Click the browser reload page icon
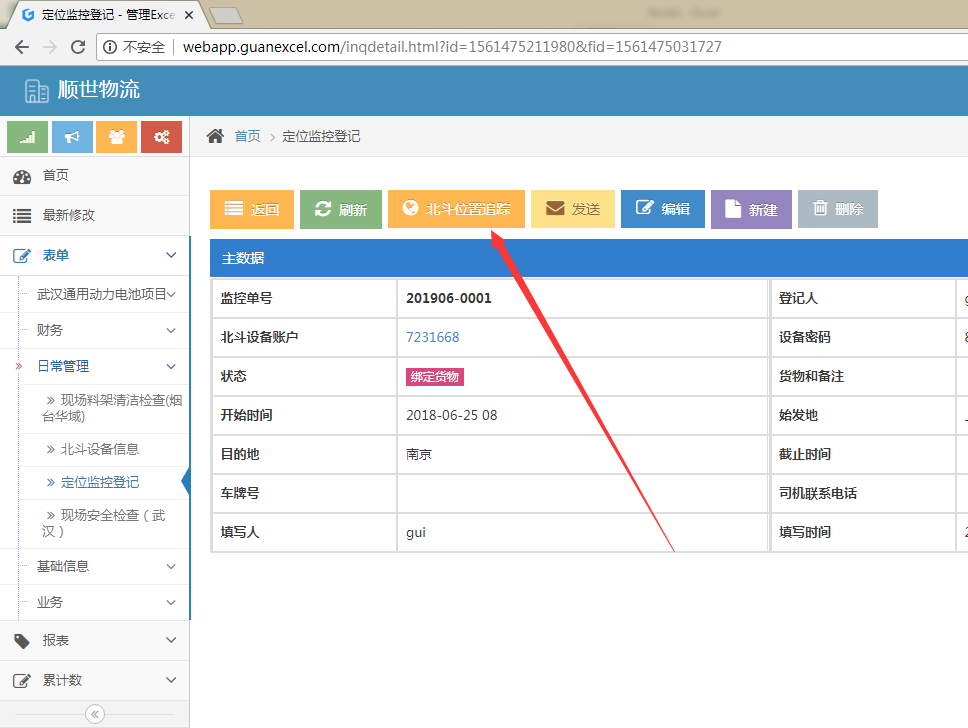Screen dimensions: 968x728 78,47
